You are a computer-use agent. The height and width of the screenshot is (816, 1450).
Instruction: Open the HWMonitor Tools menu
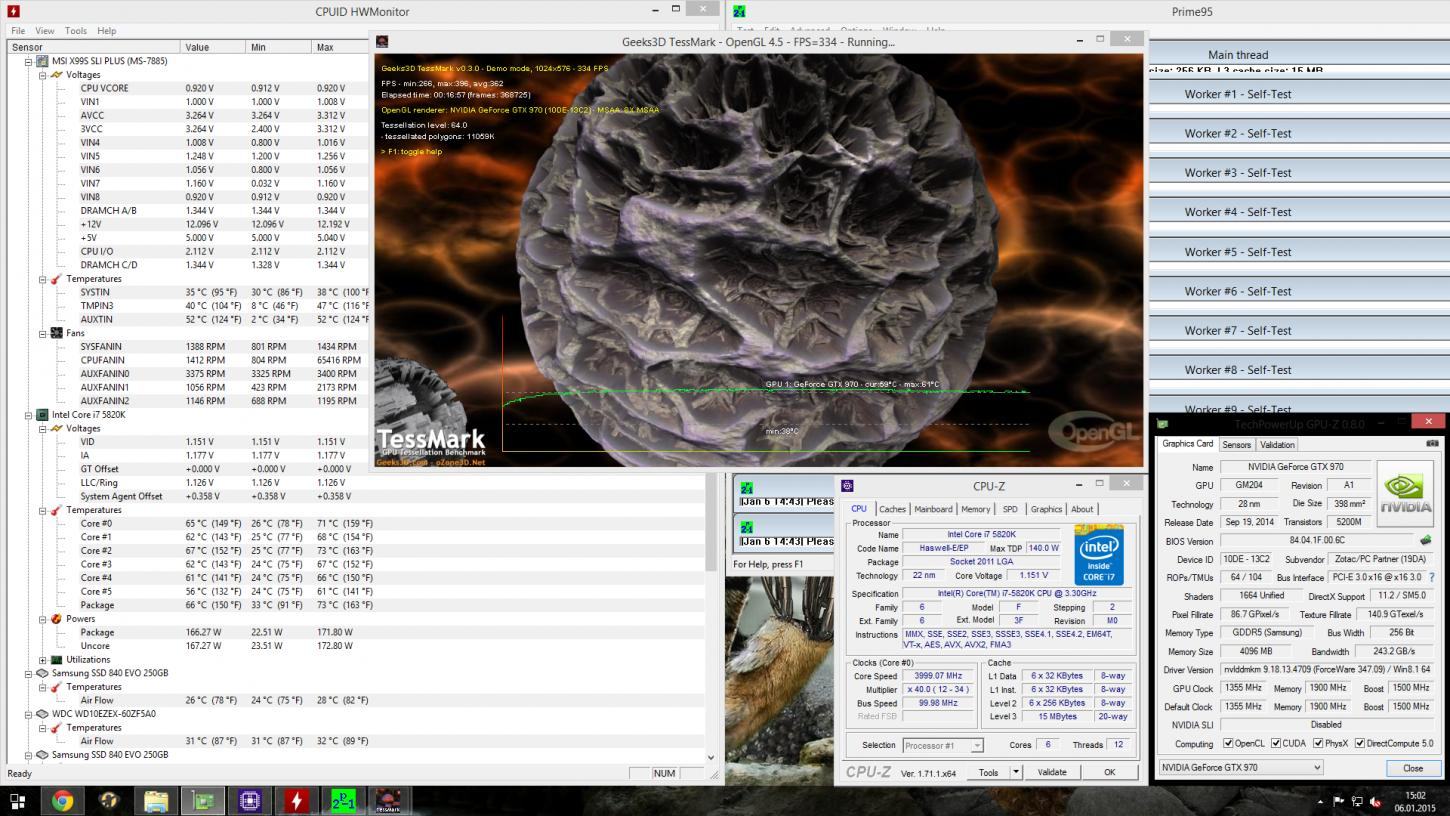point(76,31)
